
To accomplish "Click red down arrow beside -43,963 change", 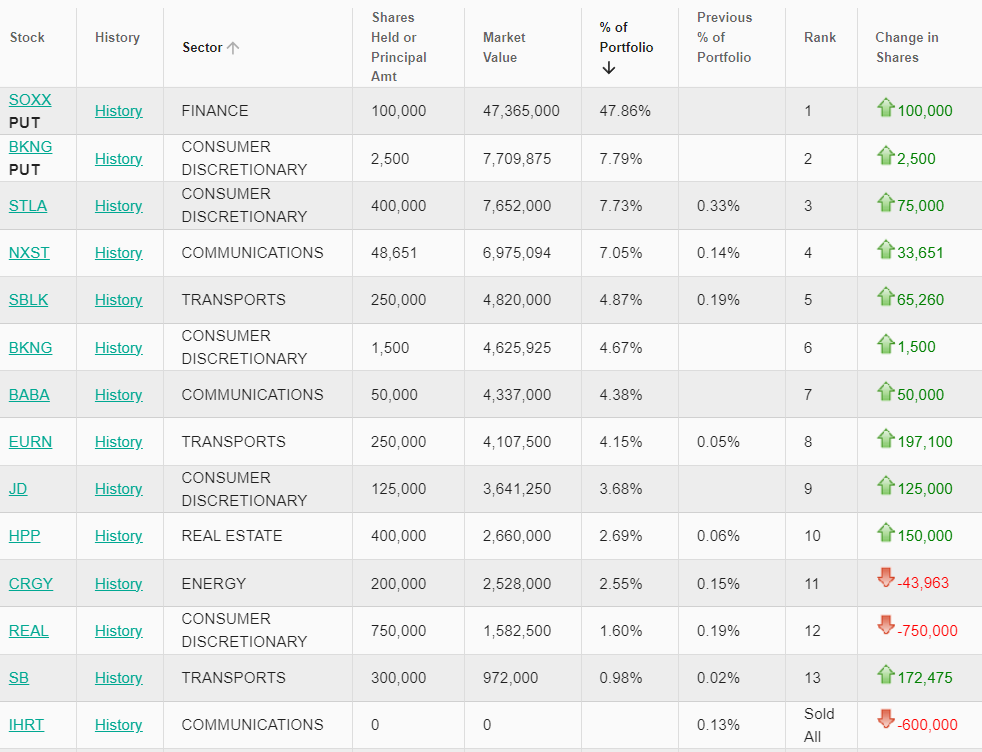I will pyautogui.click(x=886, y=577).
